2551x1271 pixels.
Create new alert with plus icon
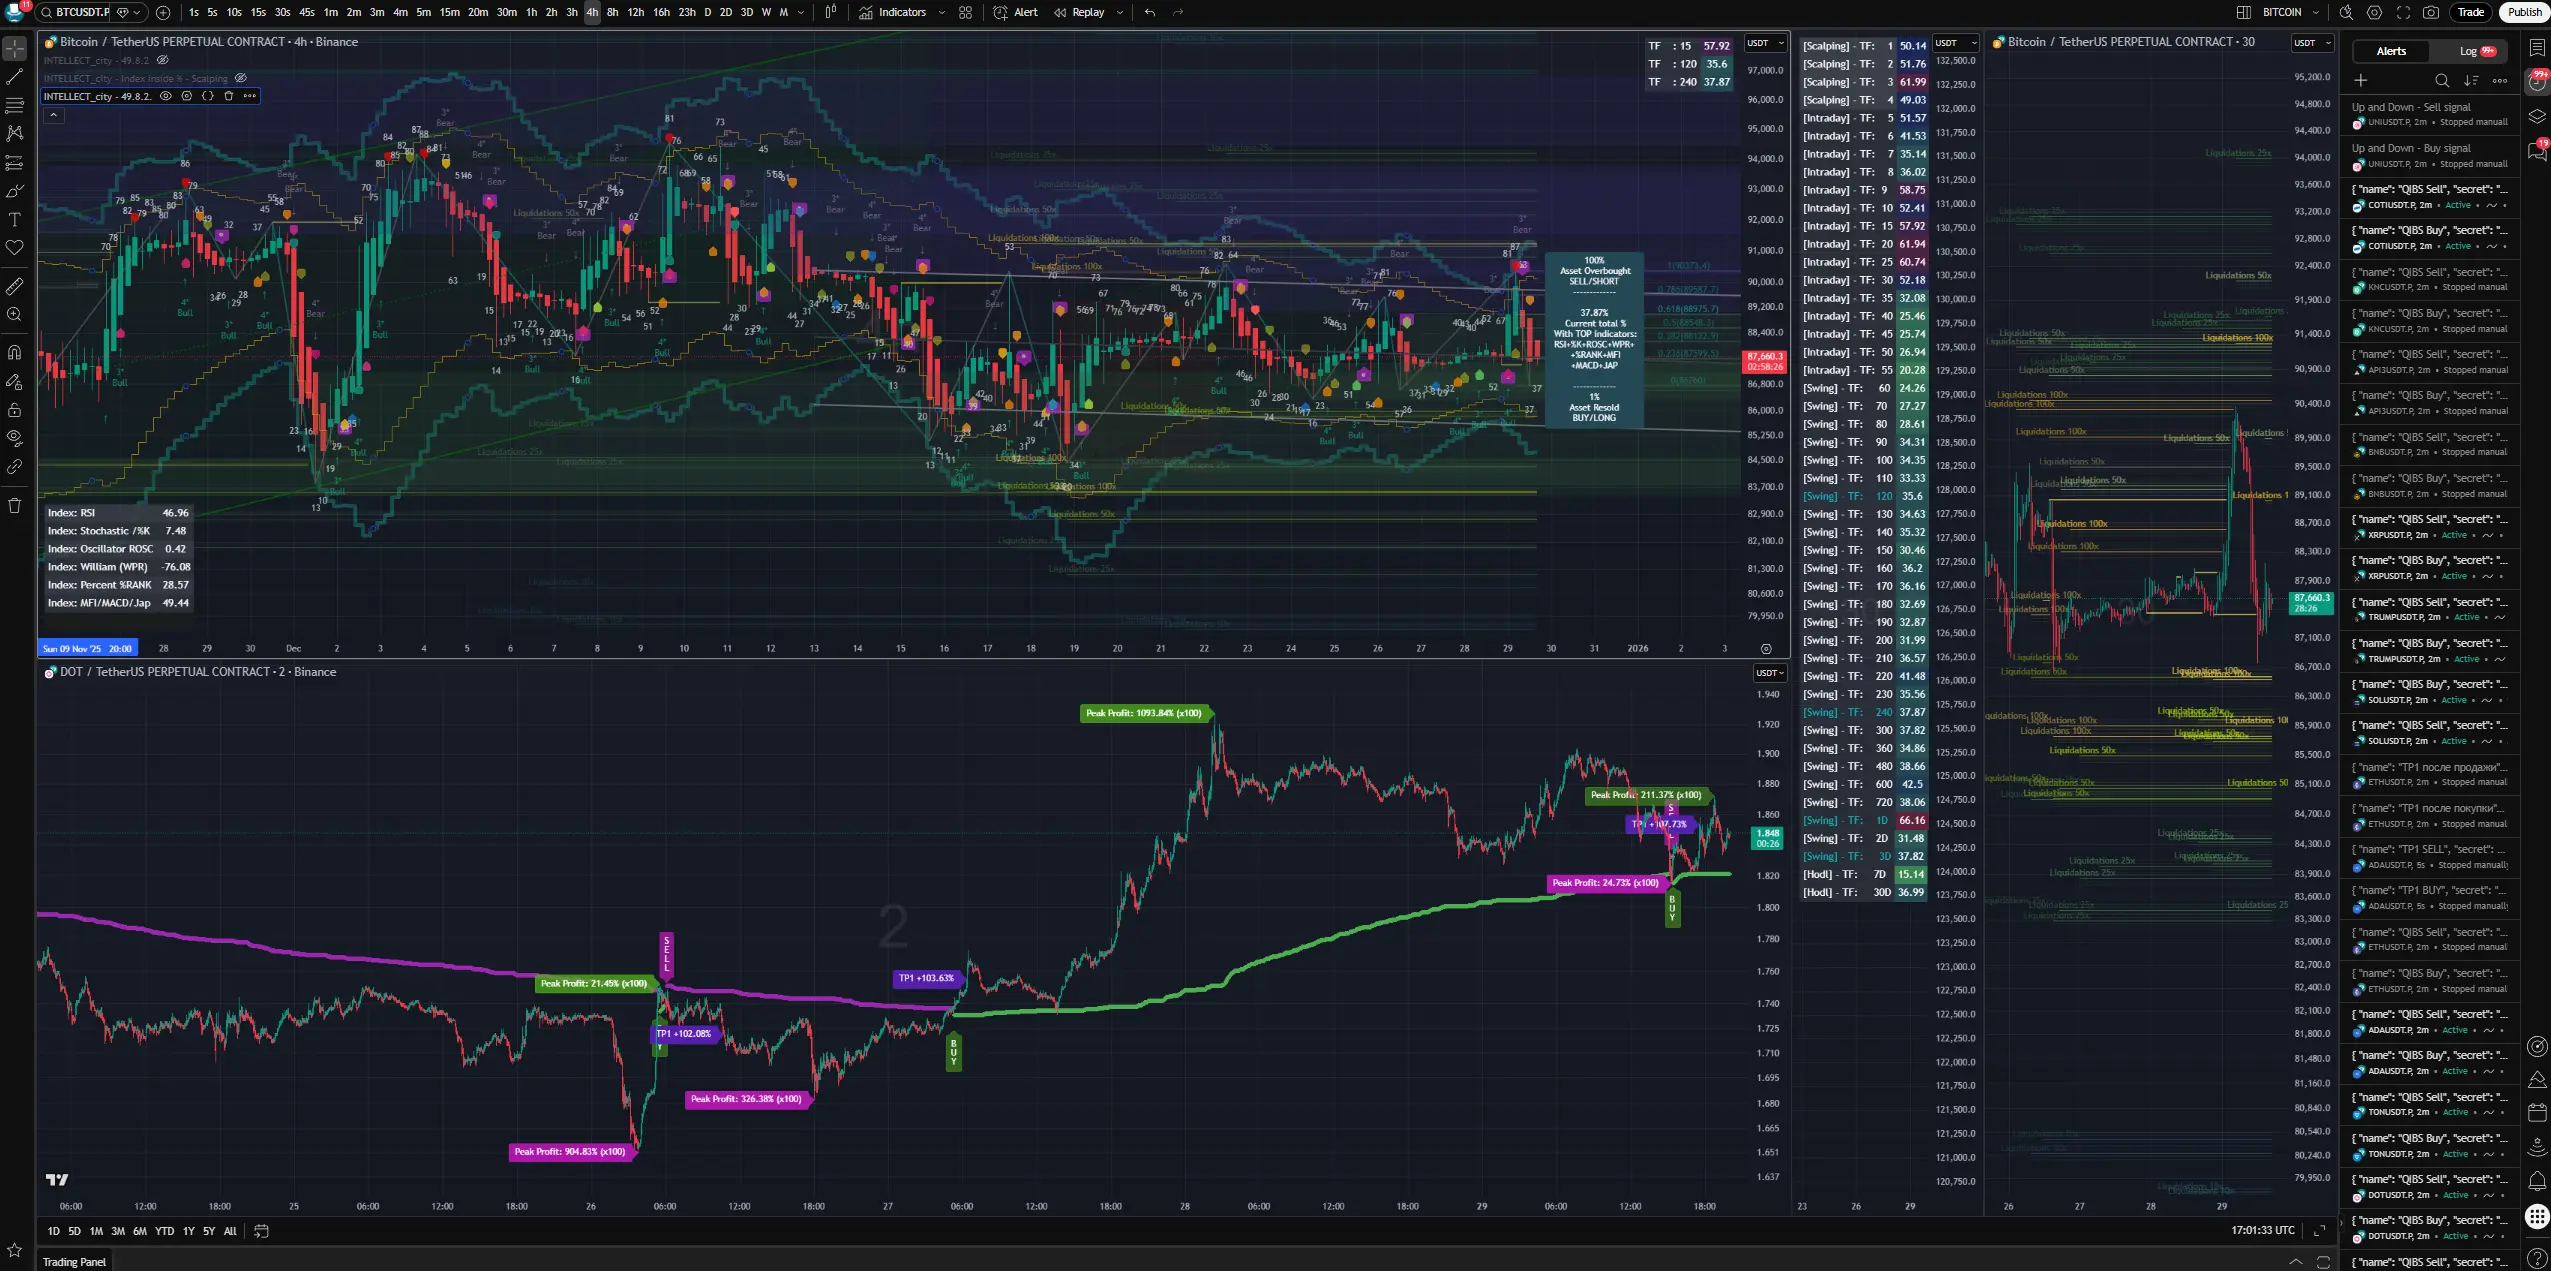pyautogui.click(x=2361, y=80)
